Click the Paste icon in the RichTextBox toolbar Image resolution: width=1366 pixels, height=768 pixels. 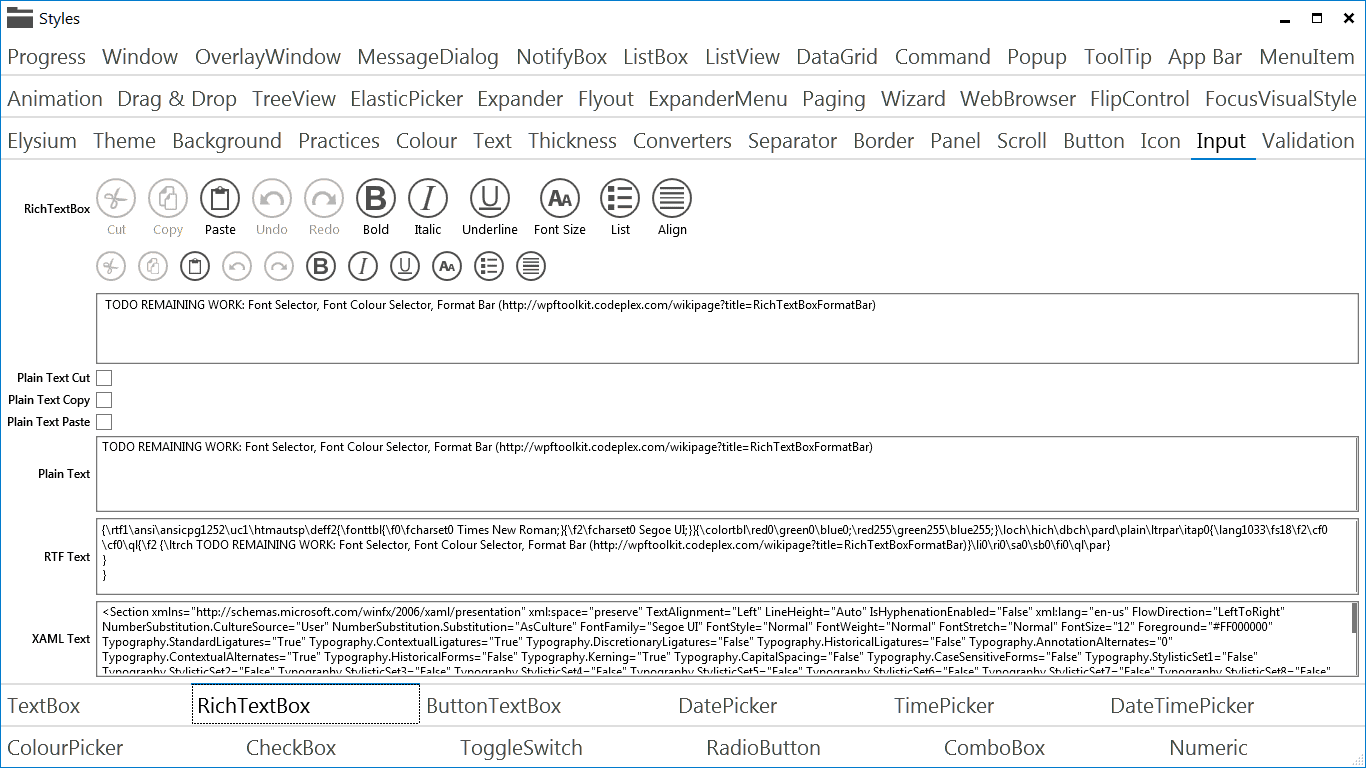pyautogui.click(x=220, y=200)
